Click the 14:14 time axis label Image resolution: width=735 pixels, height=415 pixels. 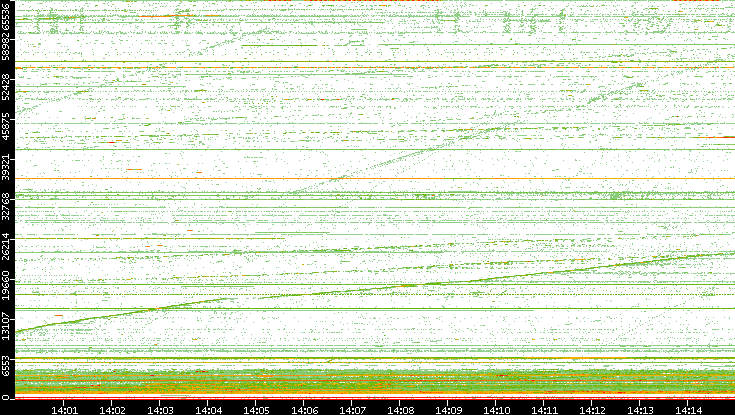tap(688, 411)
